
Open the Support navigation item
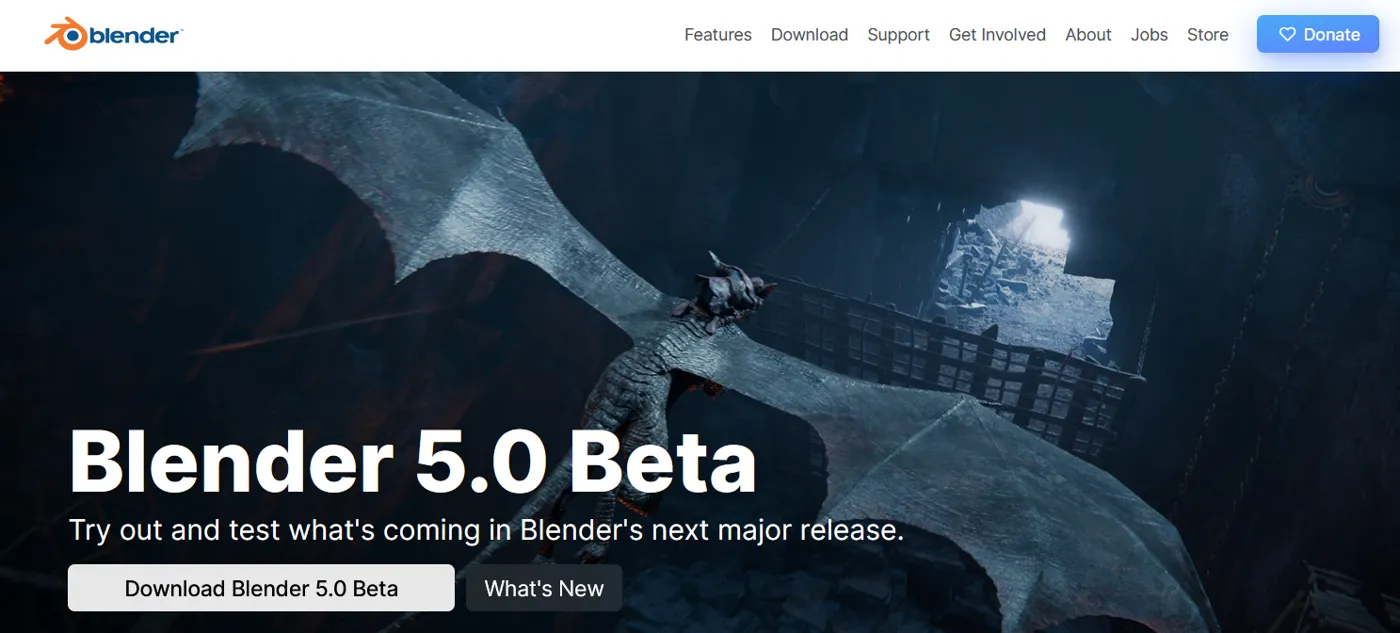(898, 34)
